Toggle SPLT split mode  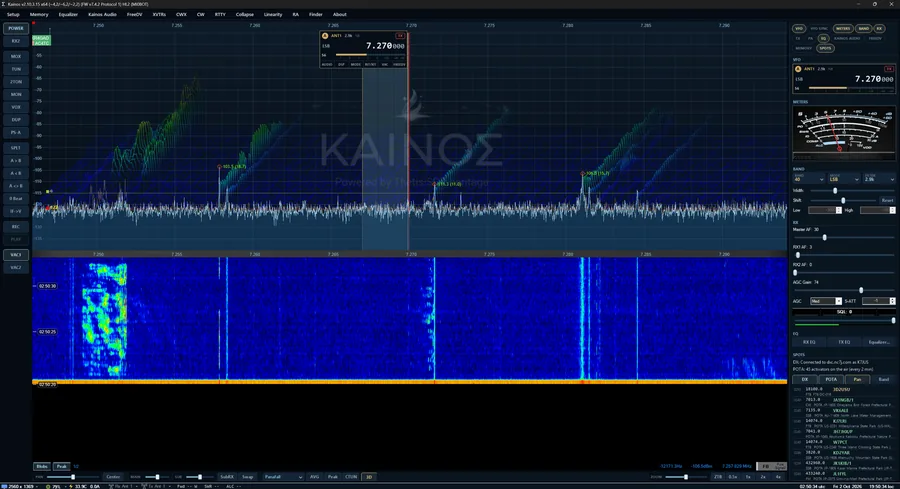pyautogui.click(x=15, y=148)
